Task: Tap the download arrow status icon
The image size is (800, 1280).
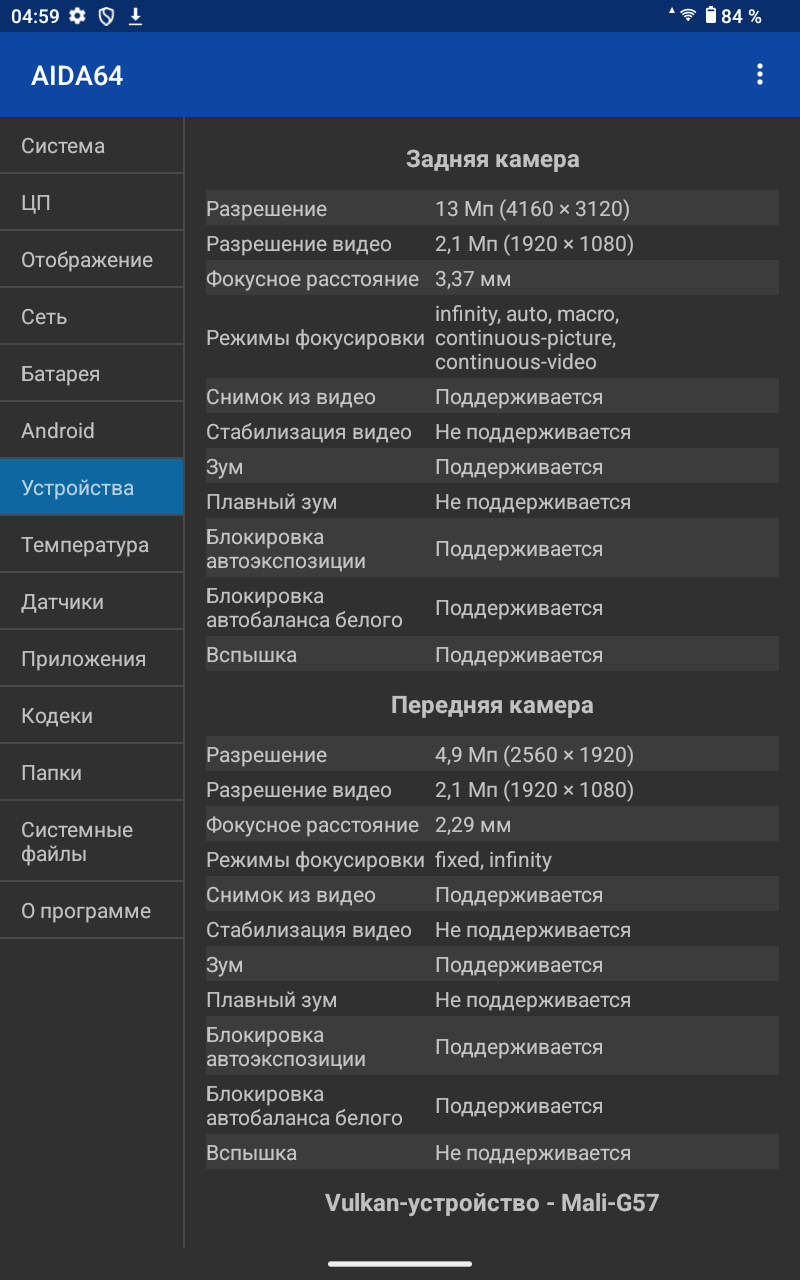Action: (135, 16)
